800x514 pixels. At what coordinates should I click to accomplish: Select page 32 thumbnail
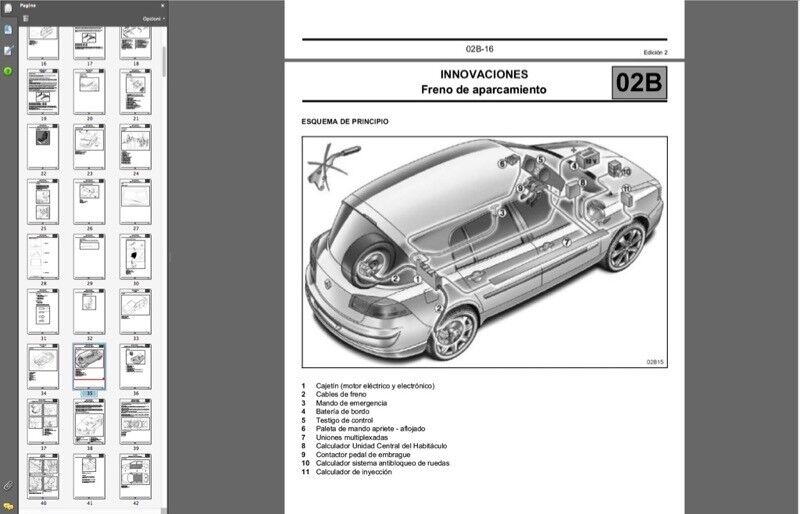pyautogui.click(x=89, y=312)
